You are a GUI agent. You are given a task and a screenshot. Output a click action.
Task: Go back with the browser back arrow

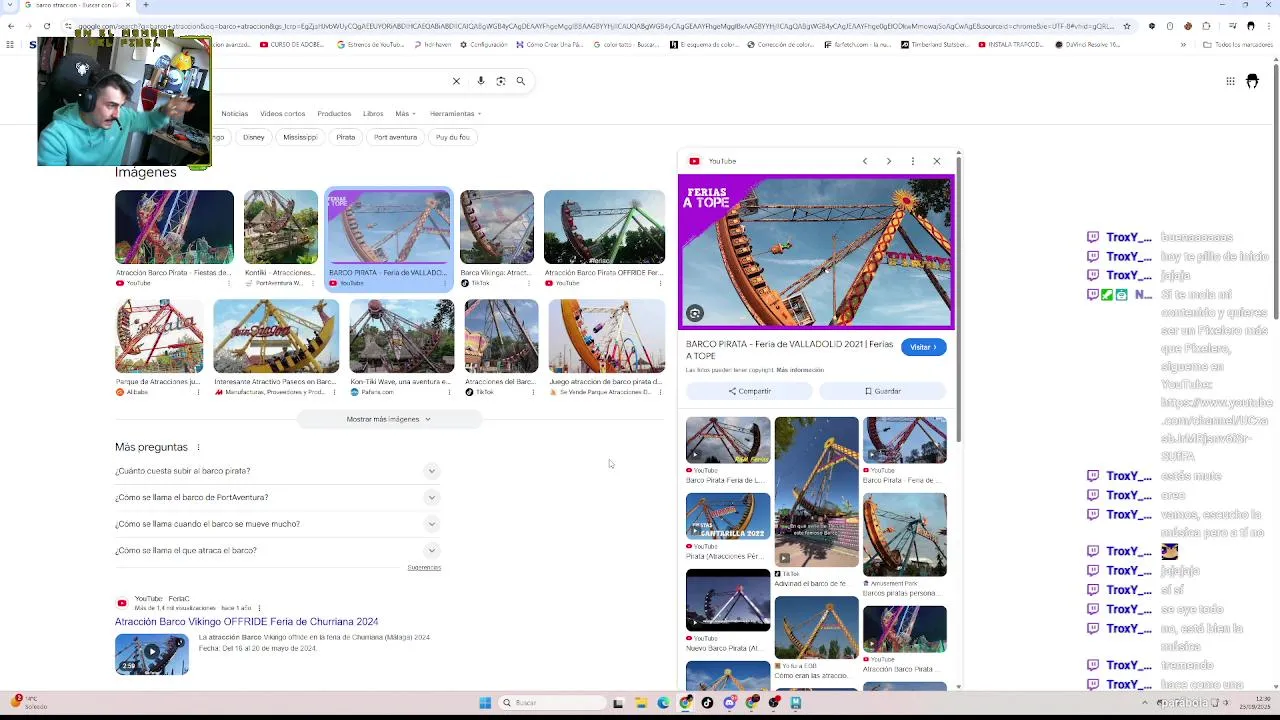click(10, 26)
